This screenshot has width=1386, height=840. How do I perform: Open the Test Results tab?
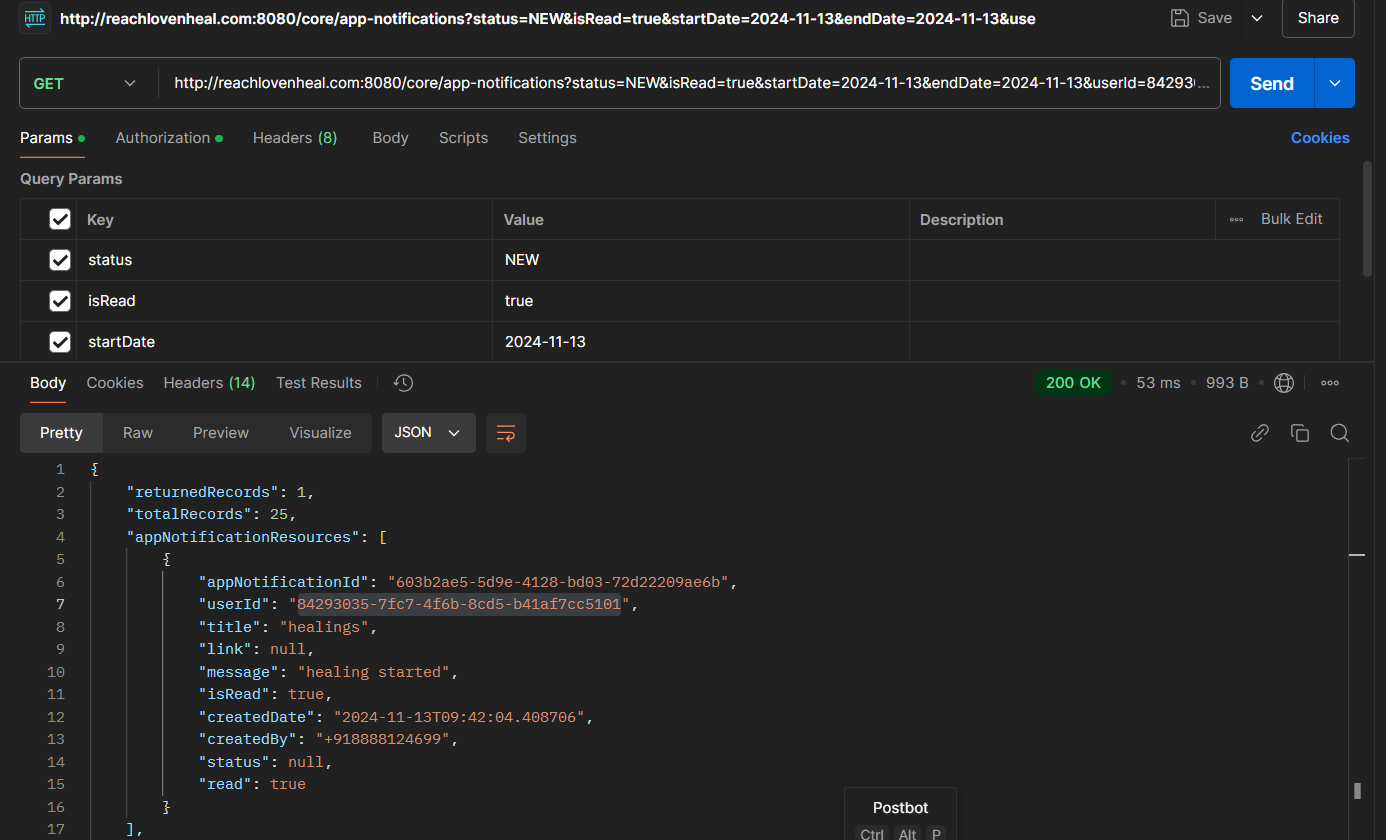[x=319, y=383]
